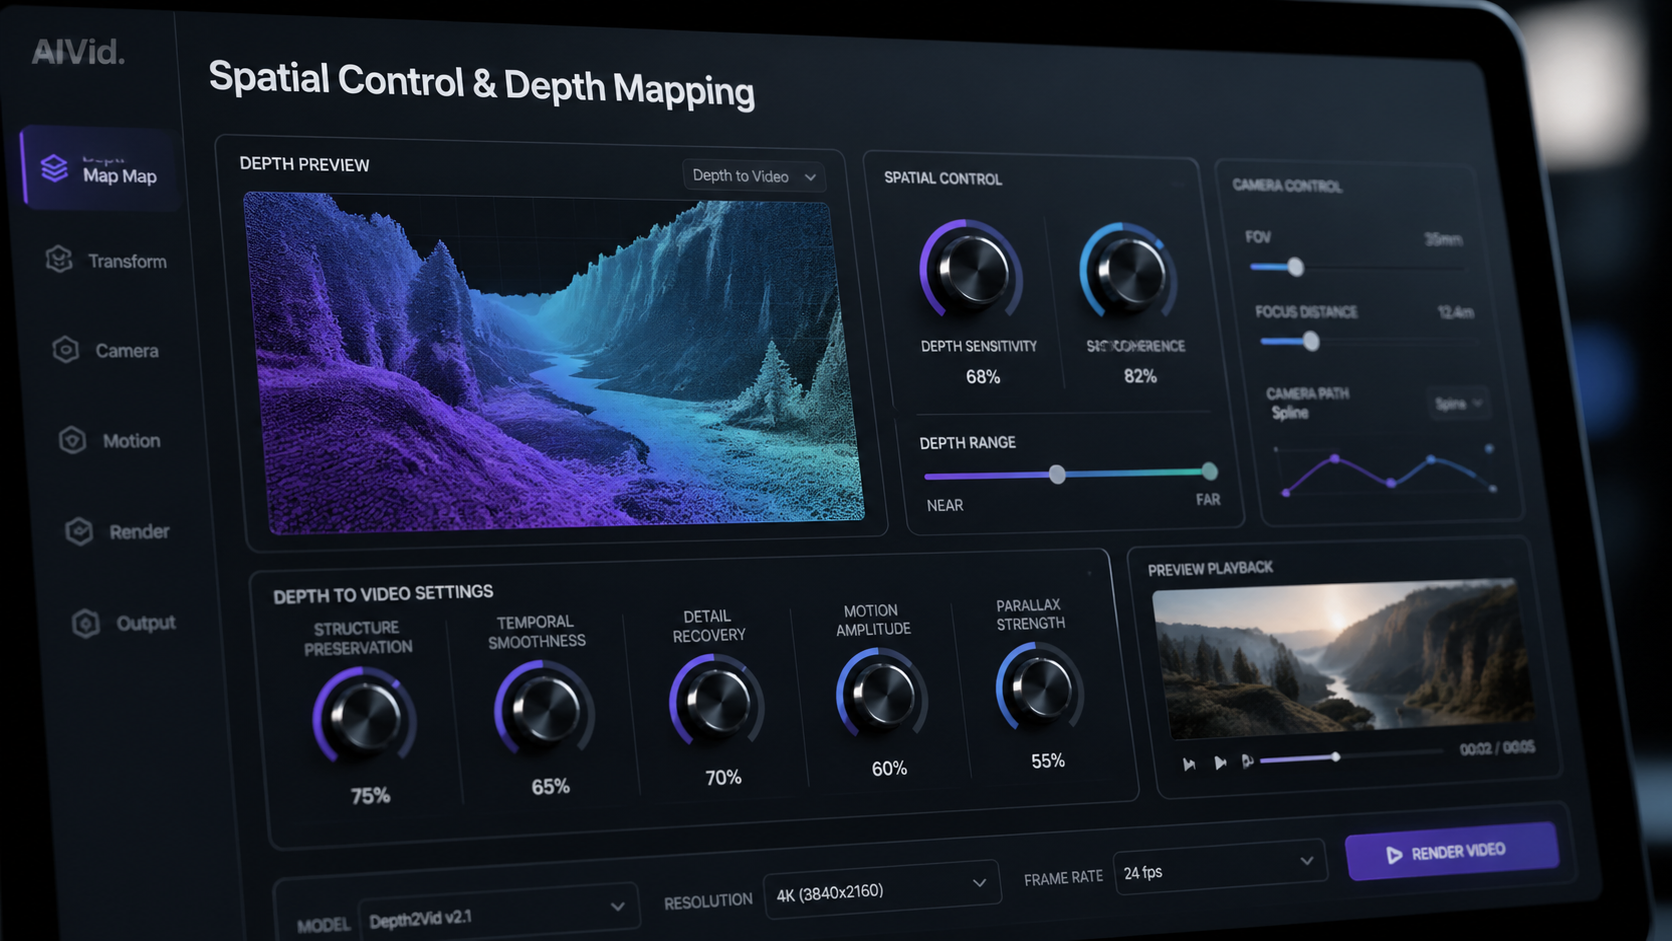Click the 35mm FOV value
This screenshot has height=941, width=1672.
[1443, 240]
